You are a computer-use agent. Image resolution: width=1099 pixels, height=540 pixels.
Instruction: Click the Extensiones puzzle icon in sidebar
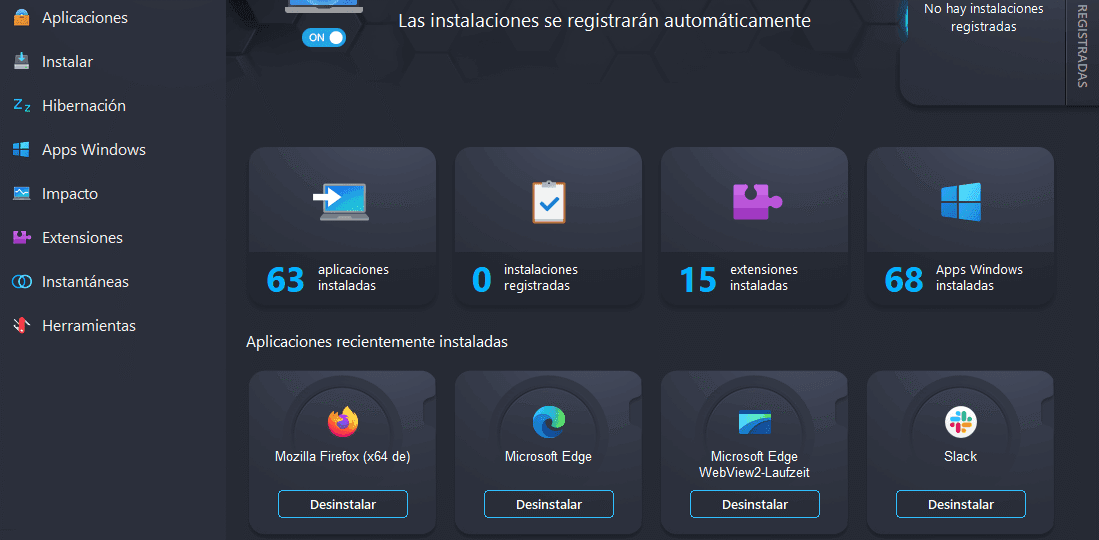click(22, 238)
